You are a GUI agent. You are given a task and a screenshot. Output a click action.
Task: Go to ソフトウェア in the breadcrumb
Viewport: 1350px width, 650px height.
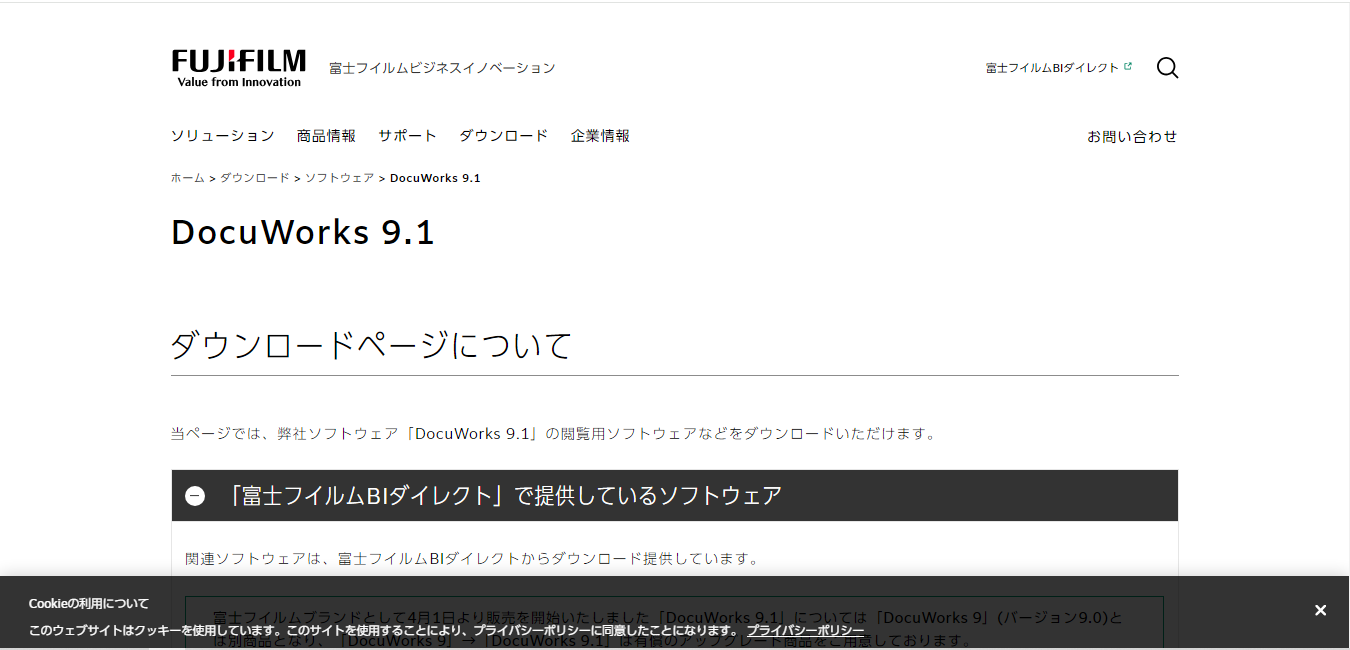tap(339, 178)
